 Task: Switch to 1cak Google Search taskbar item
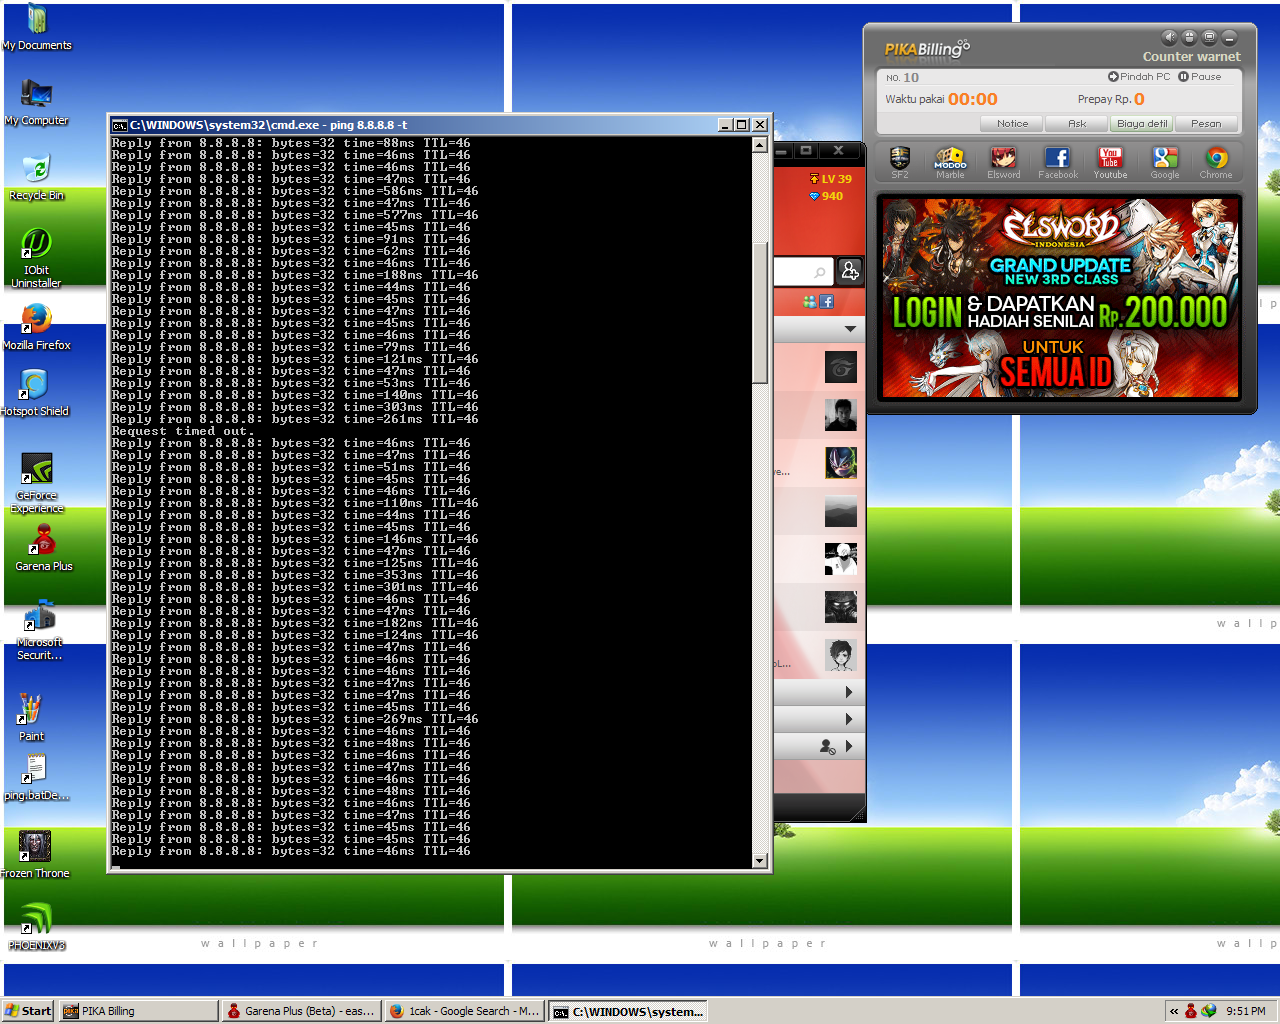click(x=464, y=1011)
